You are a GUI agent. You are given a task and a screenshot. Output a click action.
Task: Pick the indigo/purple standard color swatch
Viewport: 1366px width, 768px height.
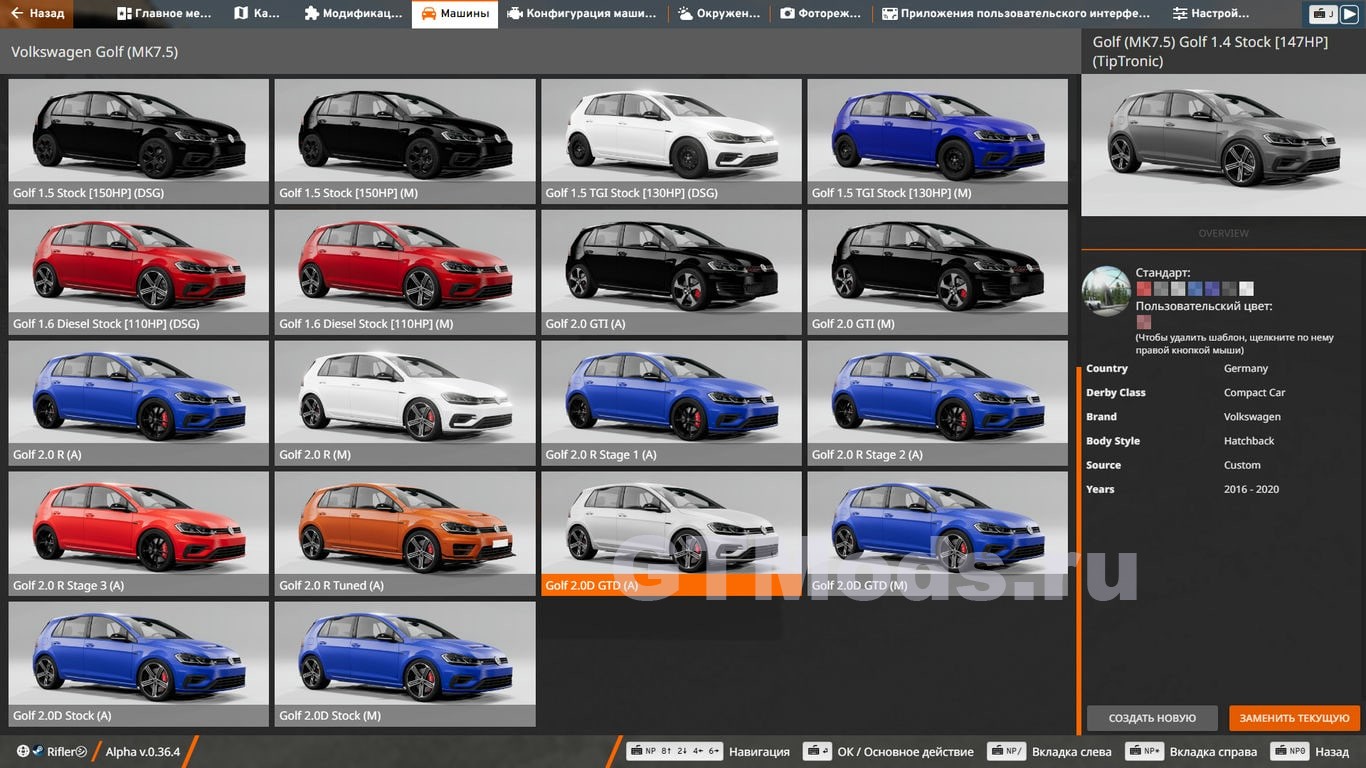(x=1212, y=289)
